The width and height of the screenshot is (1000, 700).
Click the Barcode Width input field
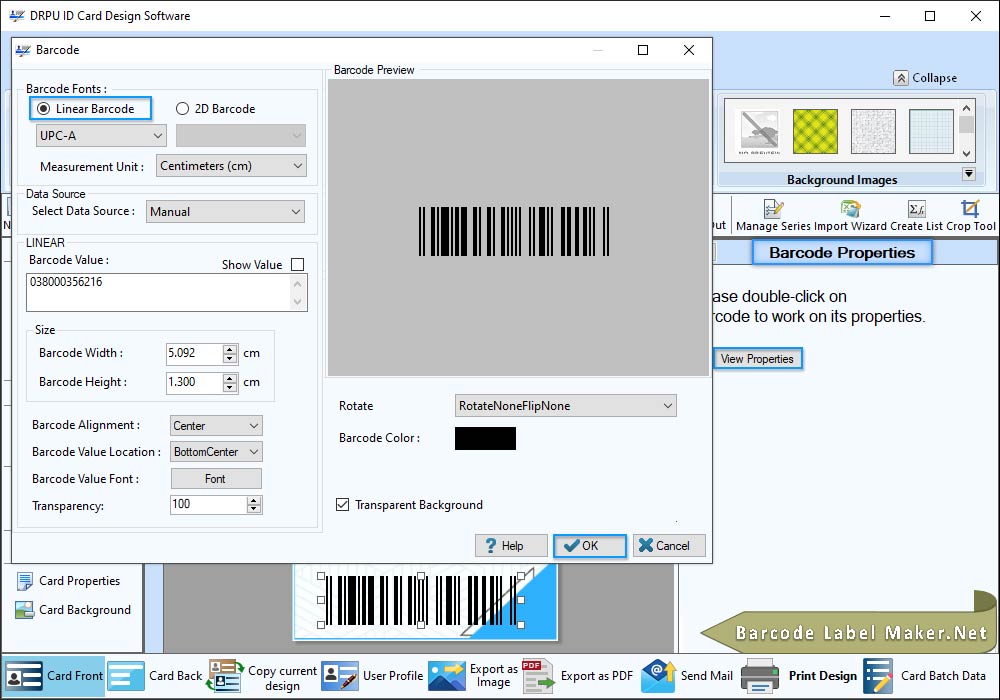tap(195, 353)
